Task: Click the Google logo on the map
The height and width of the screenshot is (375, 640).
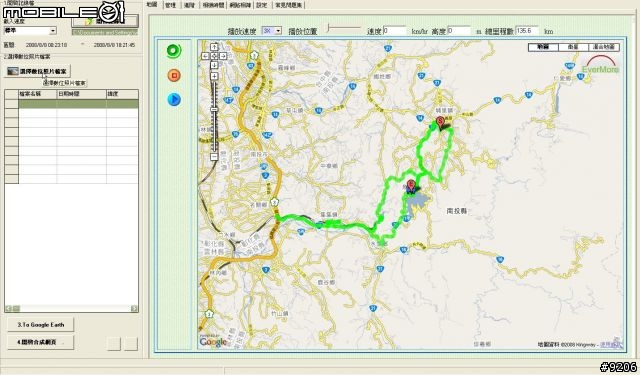Action: coord(213,342)
